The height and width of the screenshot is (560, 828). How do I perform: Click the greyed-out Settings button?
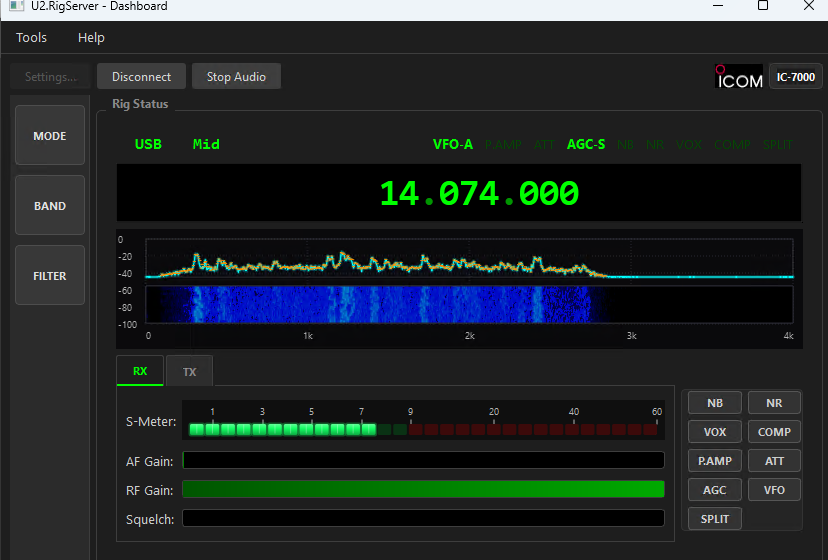click(51, 77)
